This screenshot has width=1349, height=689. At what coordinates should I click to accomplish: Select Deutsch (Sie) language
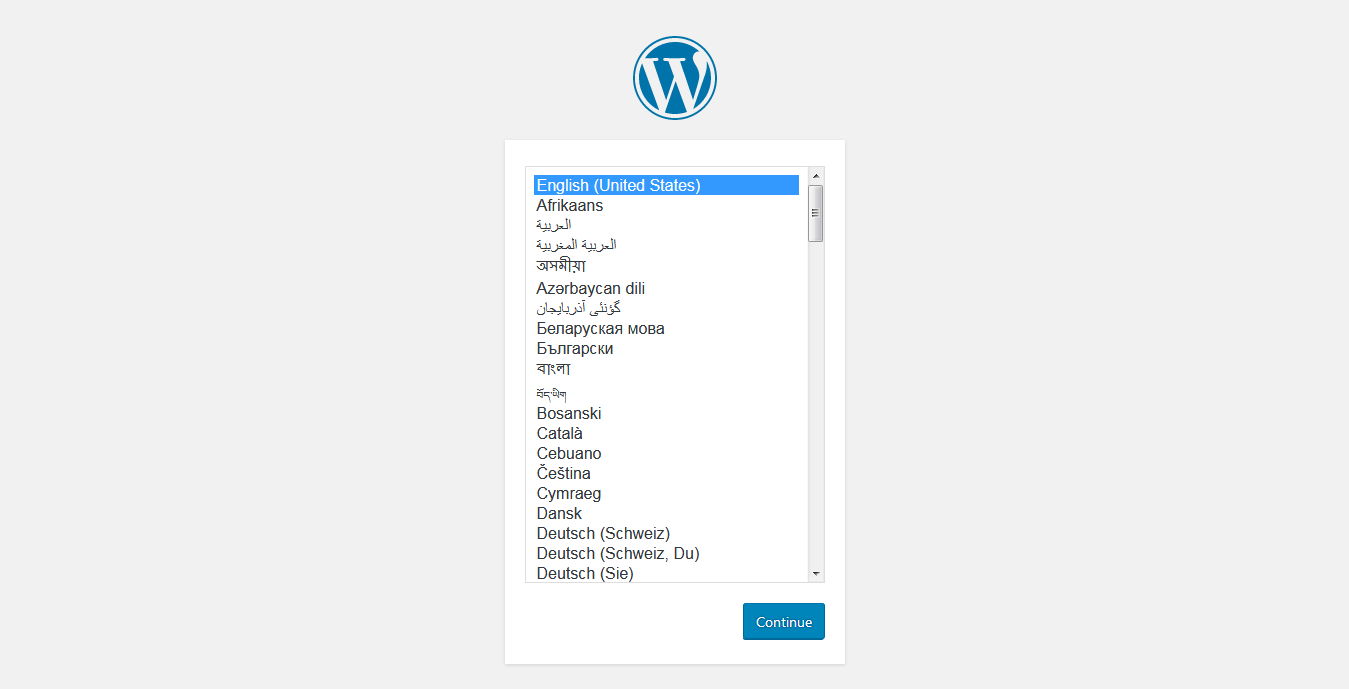point(585,573)
